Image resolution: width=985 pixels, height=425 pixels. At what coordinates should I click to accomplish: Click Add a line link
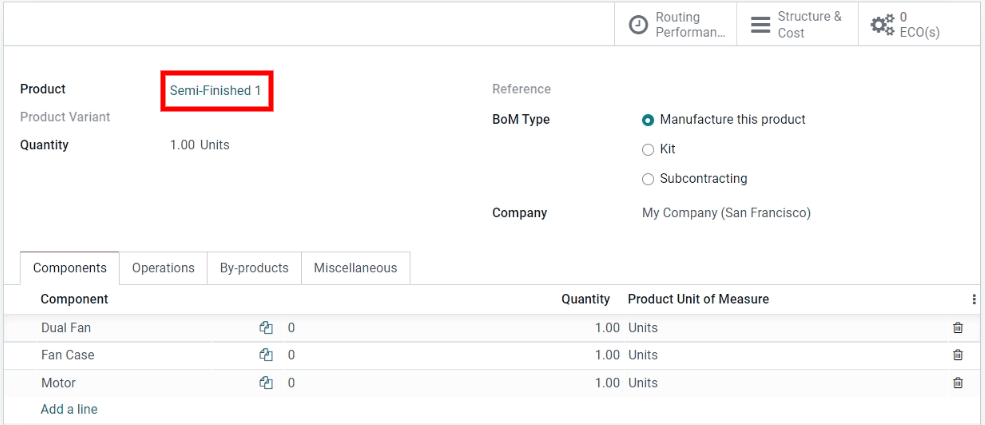pyautogui.click(x=69, y=409)
